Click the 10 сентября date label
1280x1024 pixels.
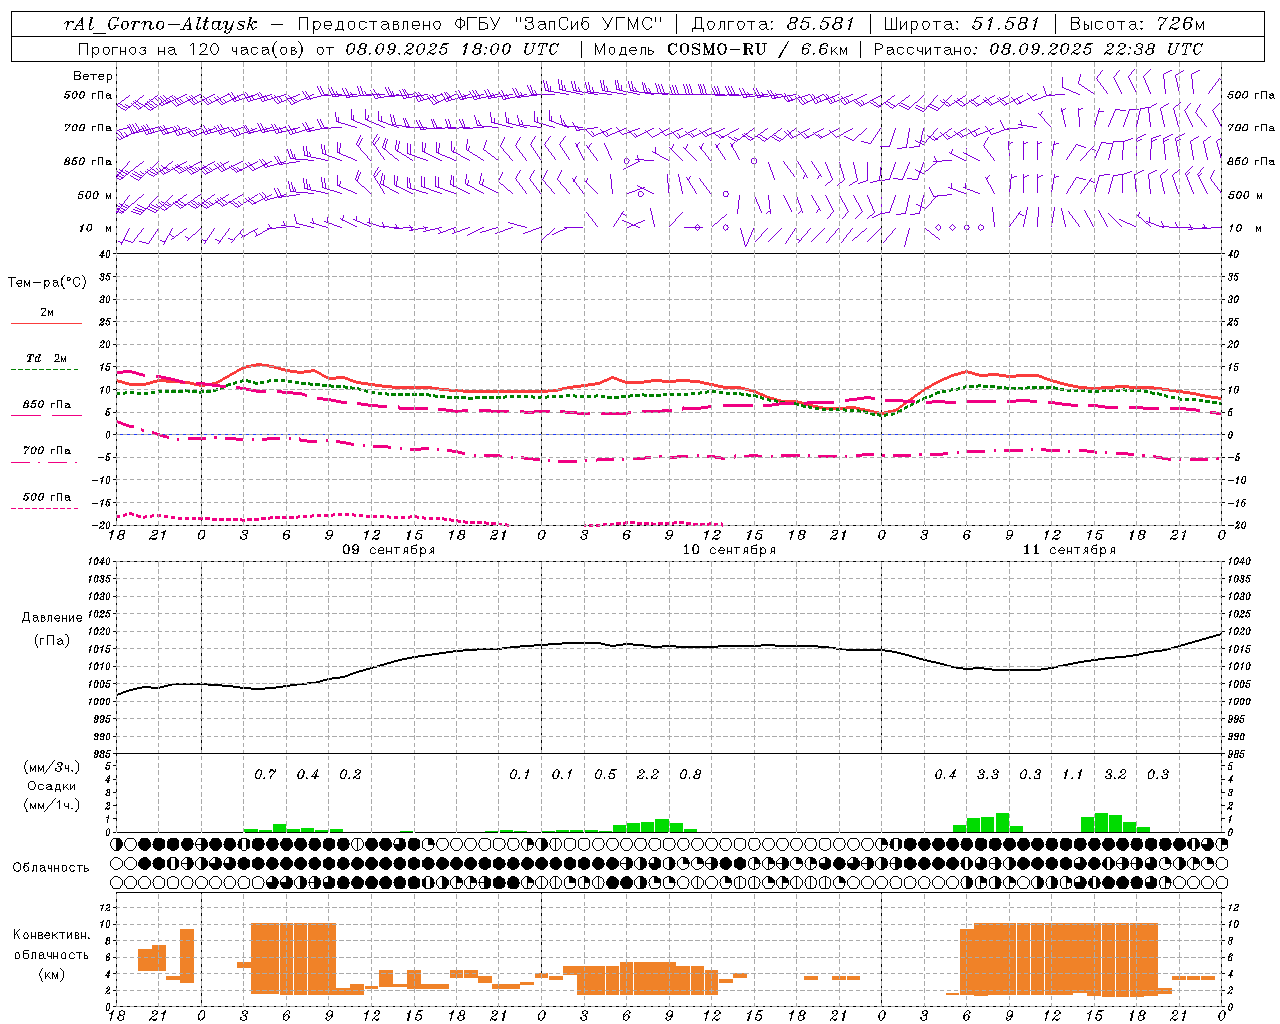click(x=729, y=550)
